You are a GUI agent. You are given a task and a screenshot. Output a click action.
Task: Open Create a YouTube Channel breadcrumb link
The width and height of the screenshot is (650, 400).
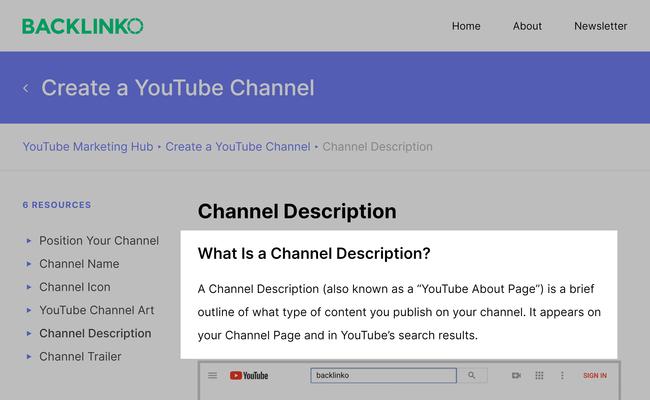(238, 147)
